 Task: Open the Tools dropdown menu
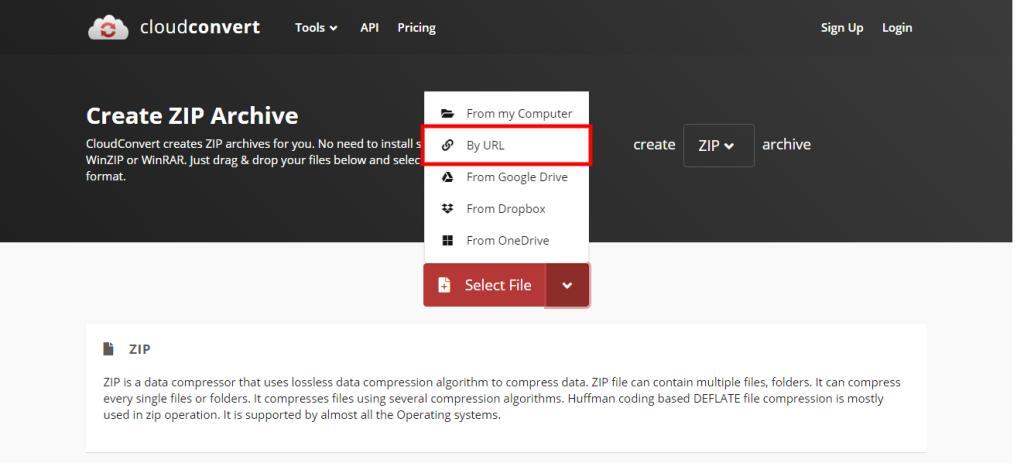[316, 27]
